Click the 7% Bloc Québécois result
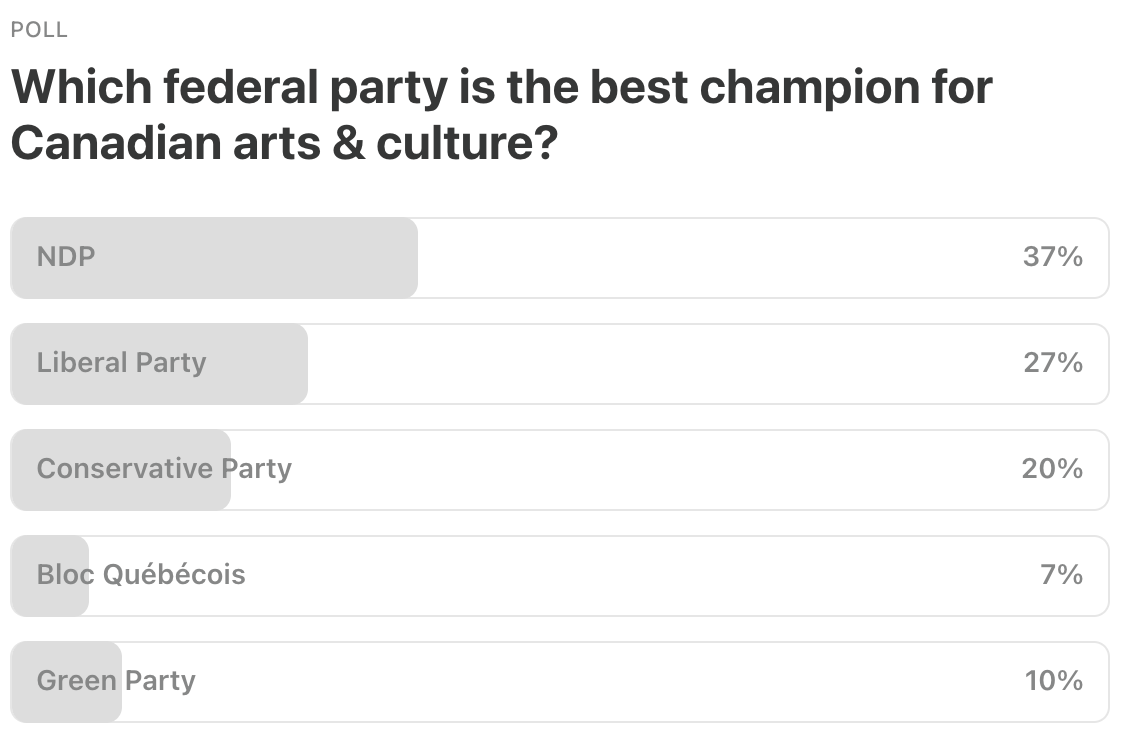This screenshot has width=1128, height=750. [x=1061, y=575]
